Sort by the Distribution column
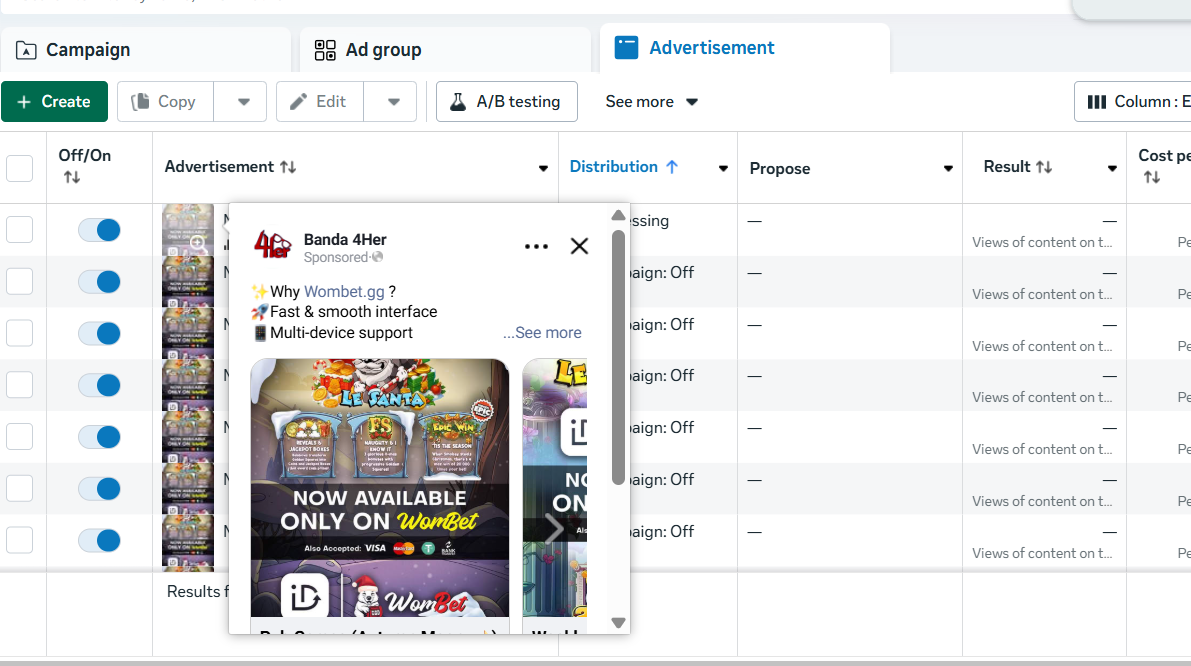 click(x=624, y=166)
